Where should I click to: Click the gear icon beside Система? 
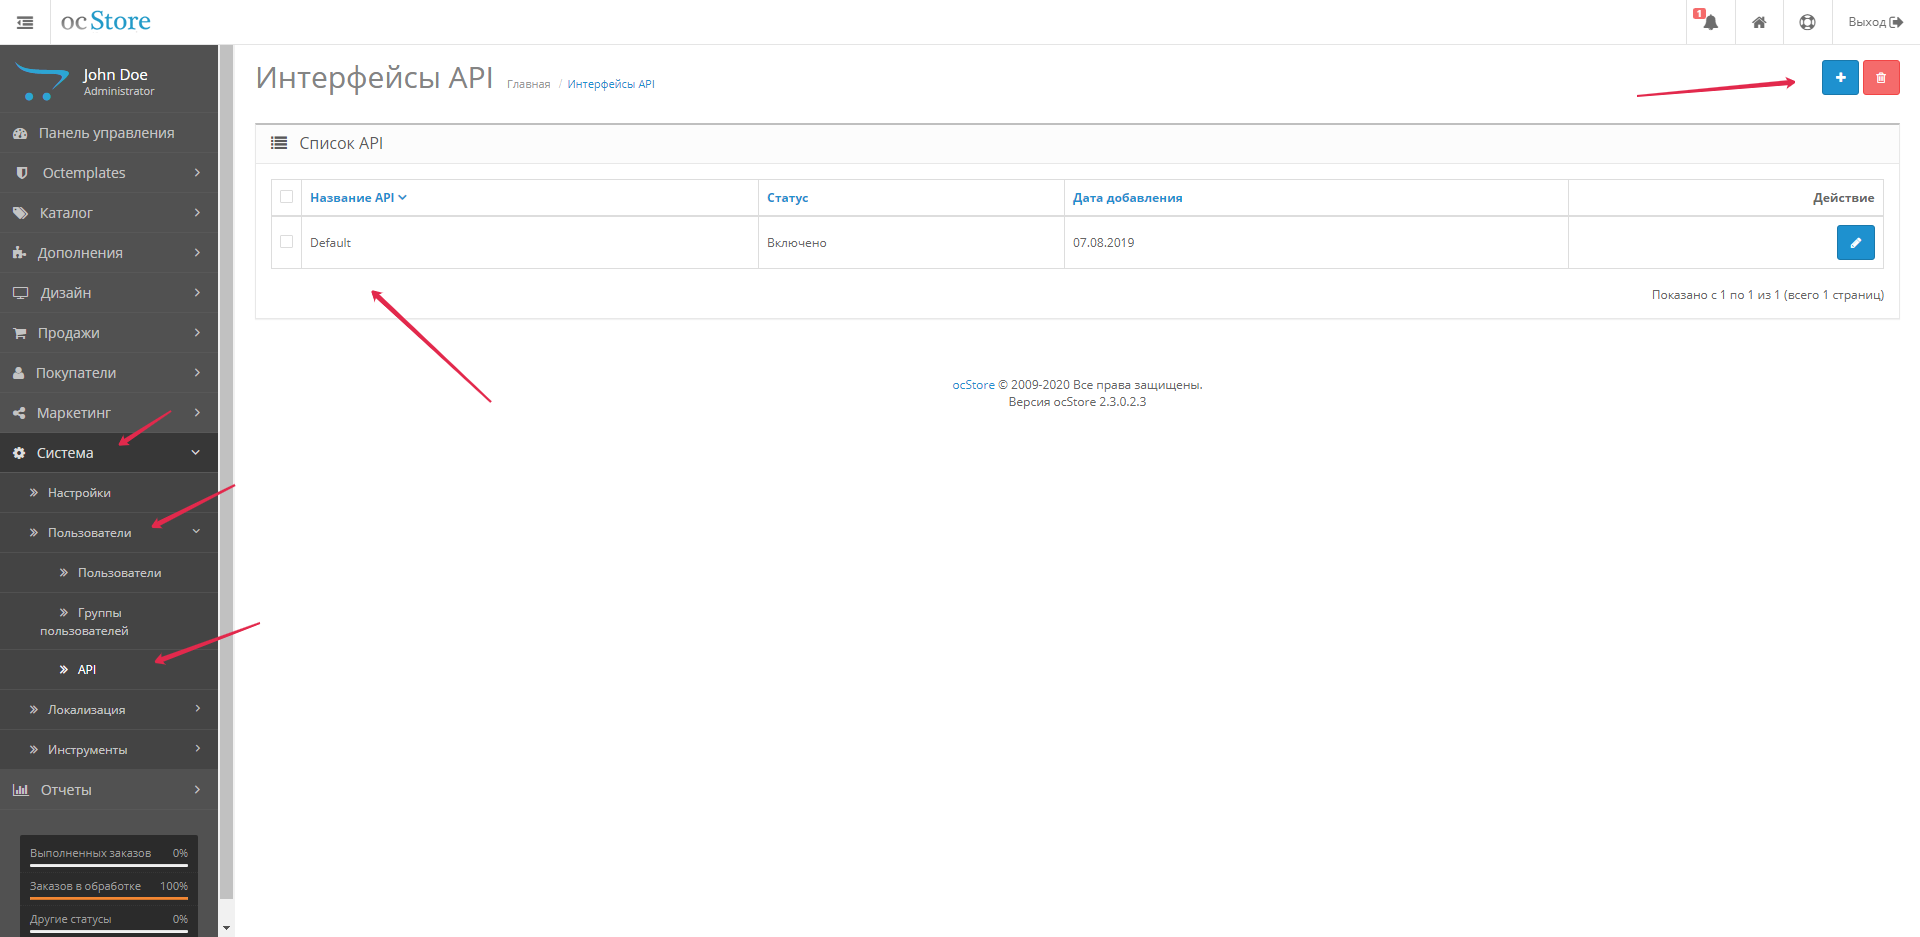click(x=19, y=453)
